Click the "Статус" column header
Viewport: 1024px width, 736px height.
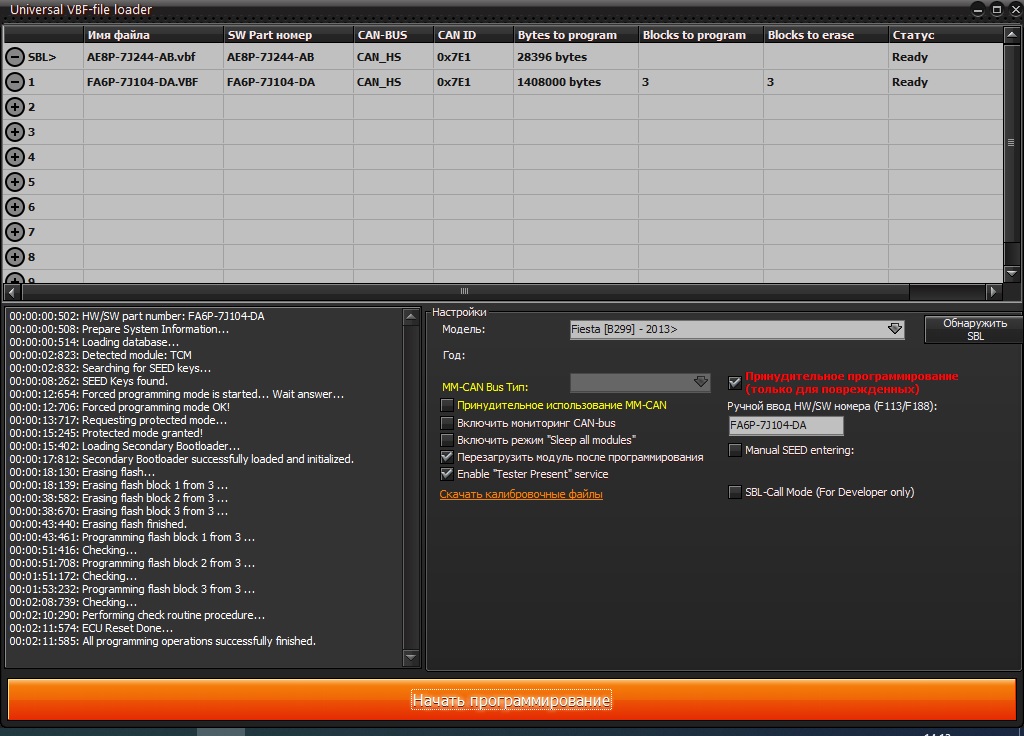pyautogui.click(x=912, y=35)
